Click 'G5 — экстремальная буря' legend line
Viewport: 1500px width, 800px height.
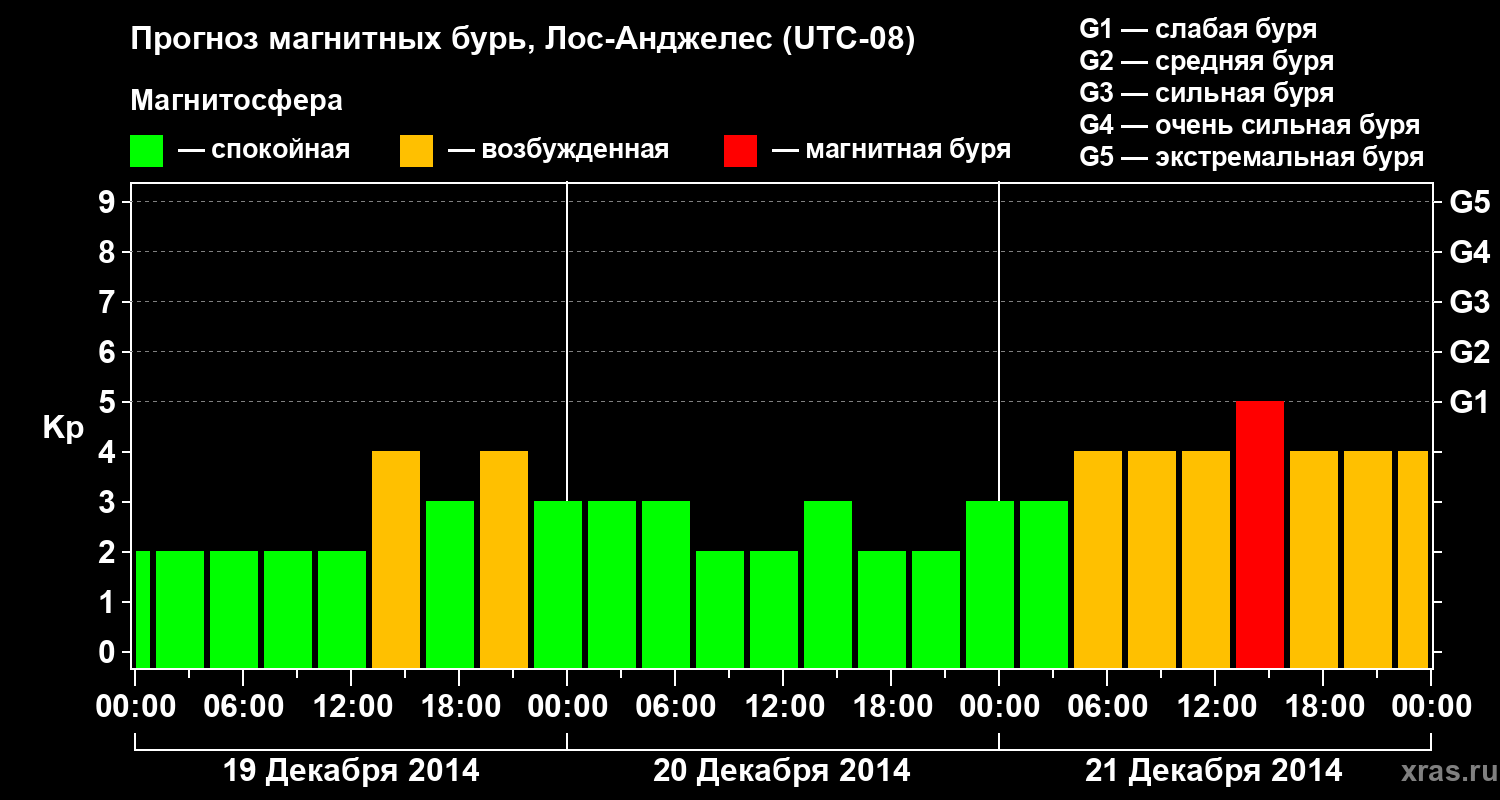[1252, 158]
